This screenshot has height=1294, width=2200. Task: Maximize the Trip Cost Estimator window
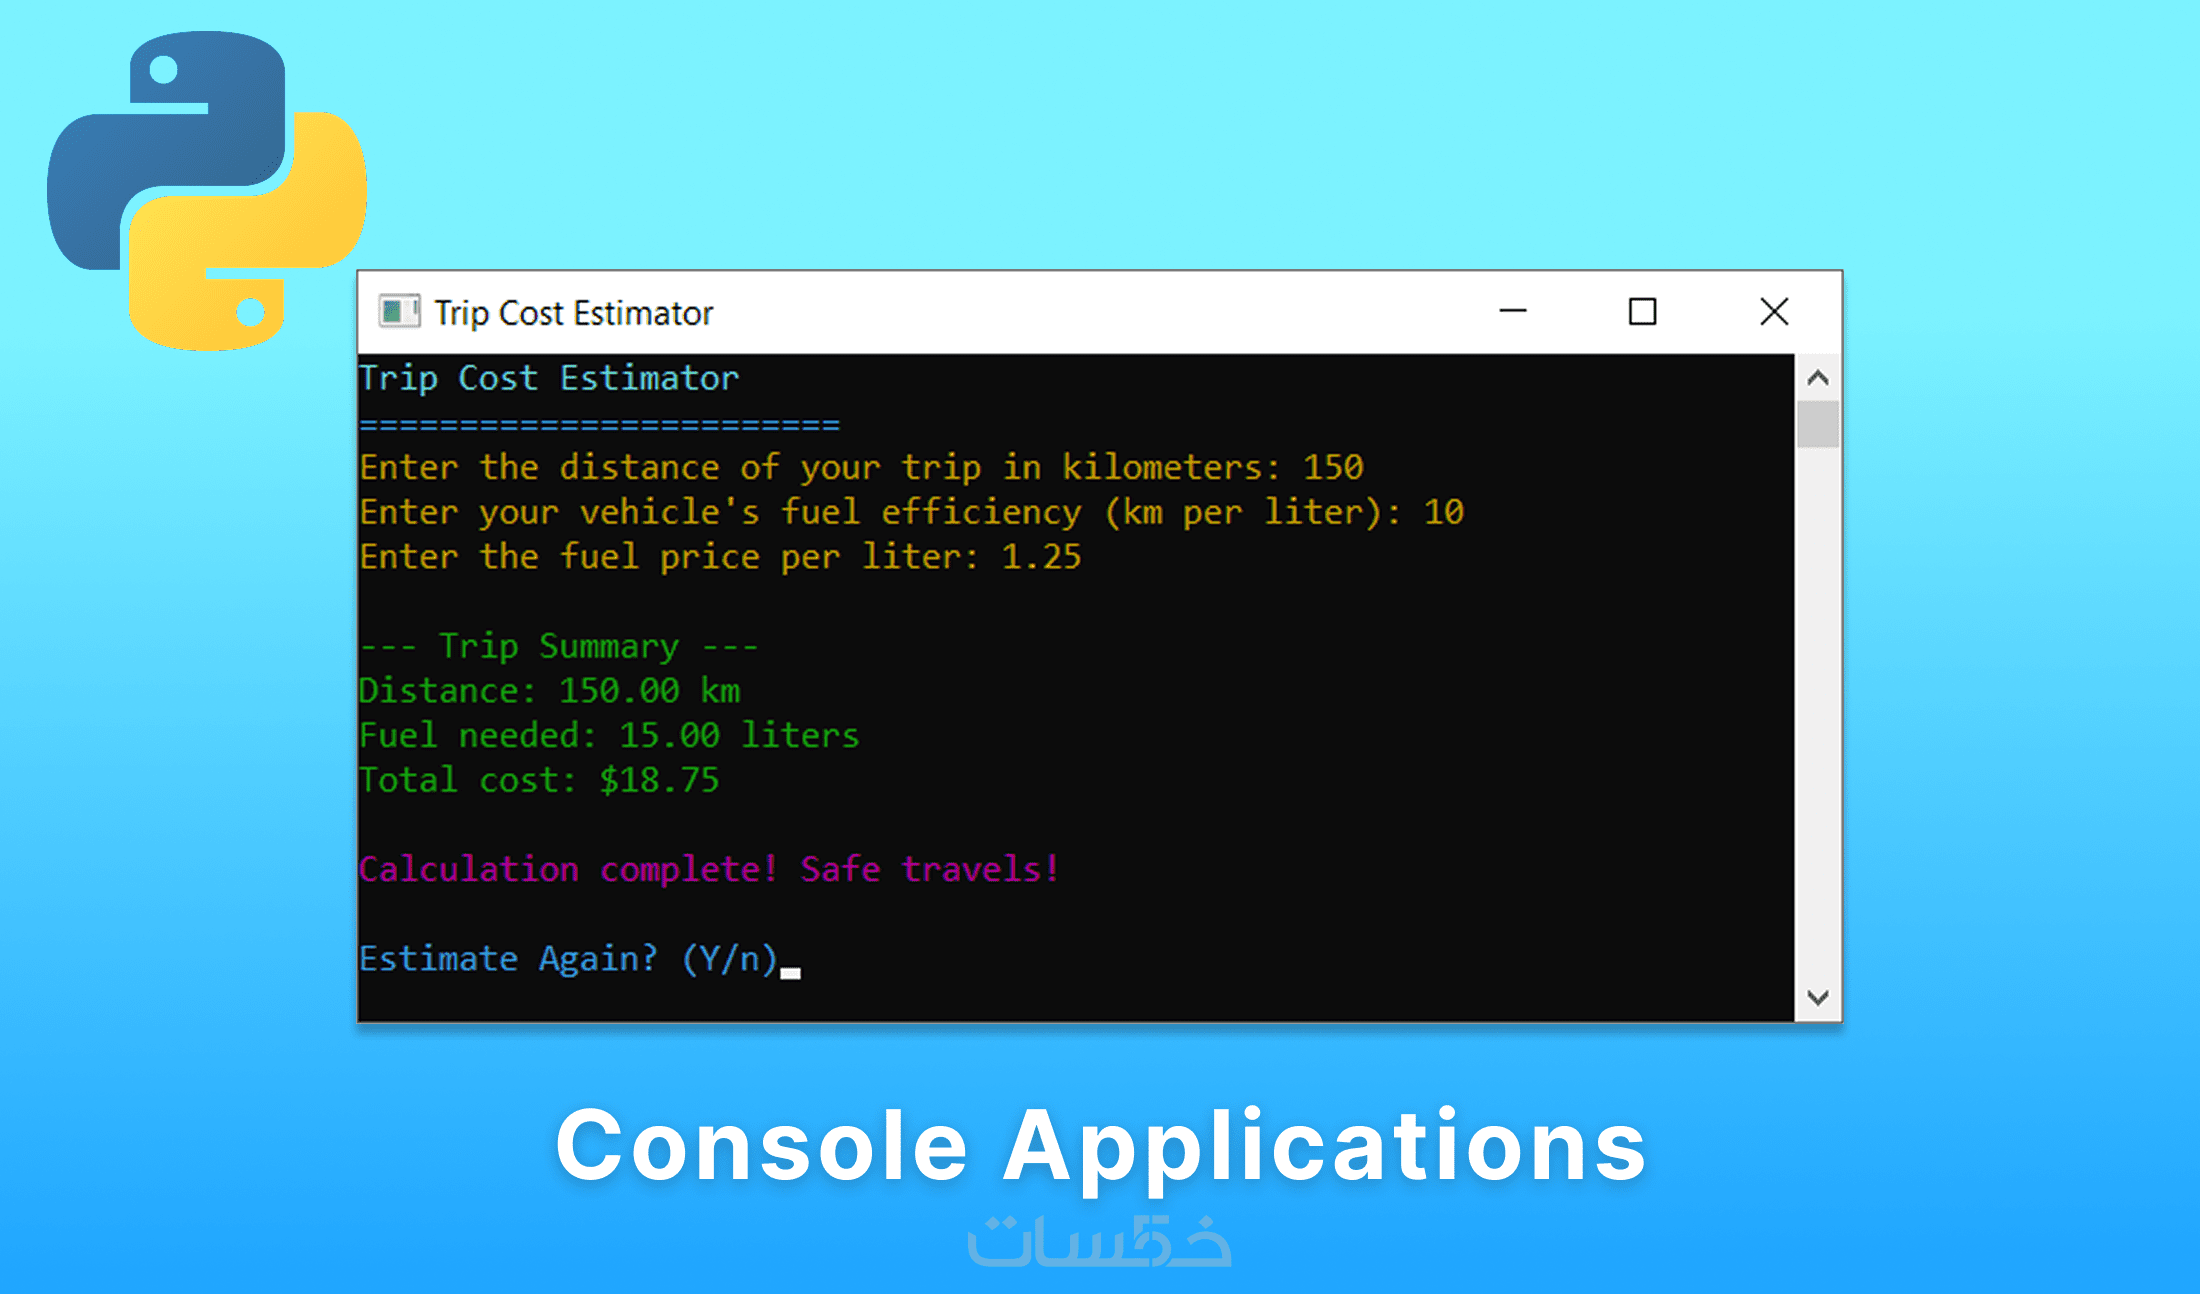coord(1642,312)
